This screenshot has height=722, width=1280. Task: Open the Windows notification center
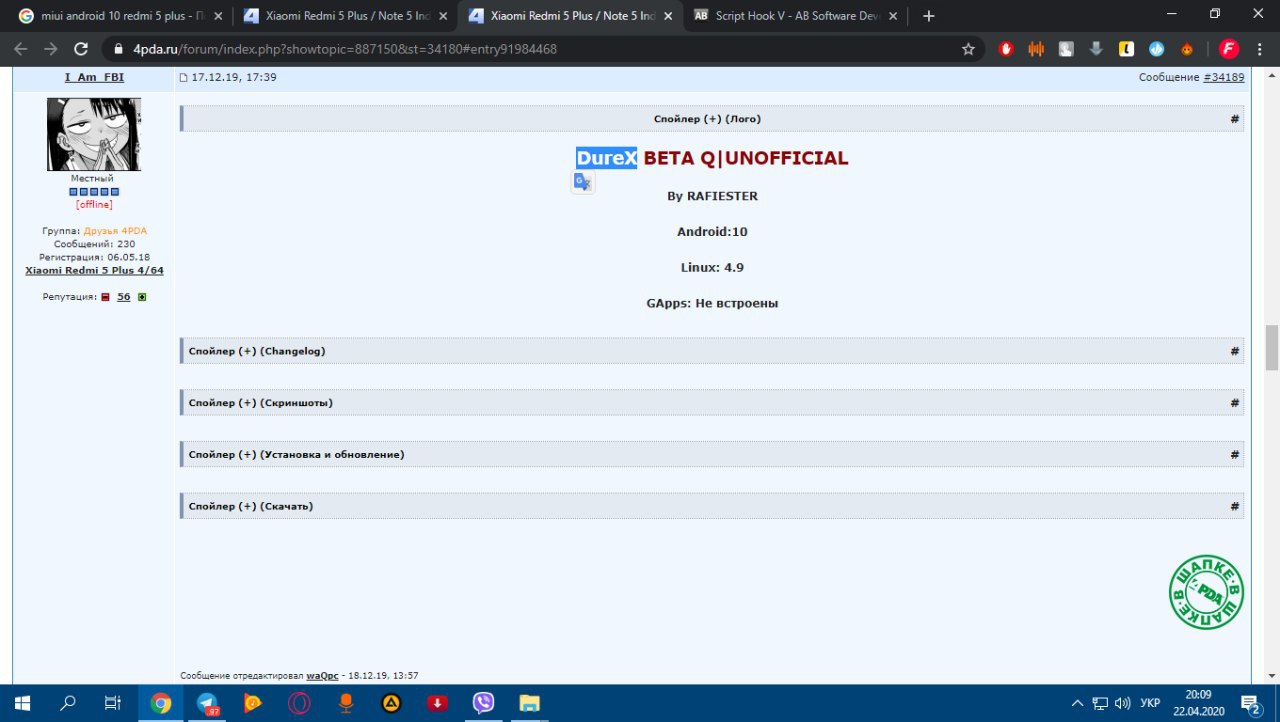click(1252, 703)
